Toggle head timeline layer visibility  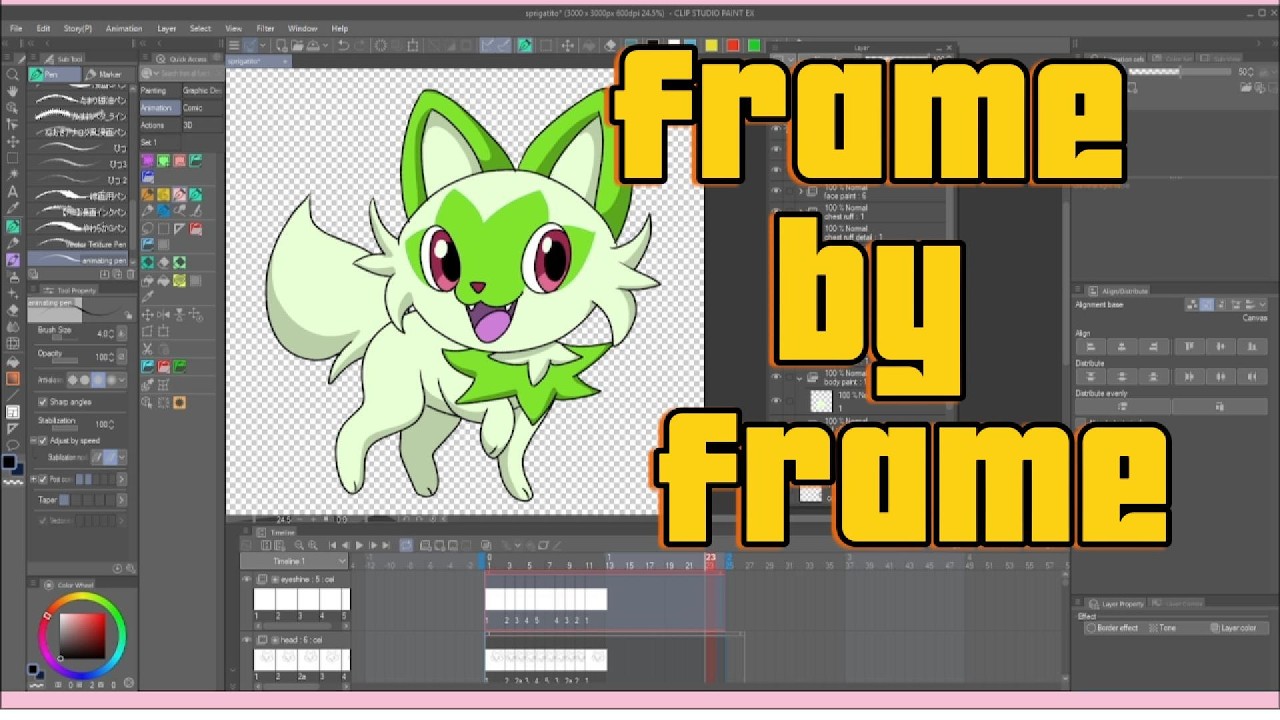pos(247,639)
